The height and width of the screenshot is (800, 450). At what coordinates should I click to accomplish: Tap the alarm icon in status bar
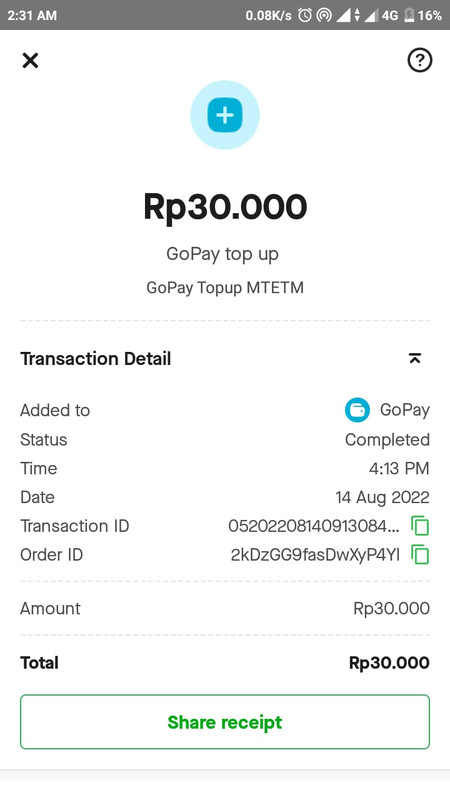[x=305, y=15]
